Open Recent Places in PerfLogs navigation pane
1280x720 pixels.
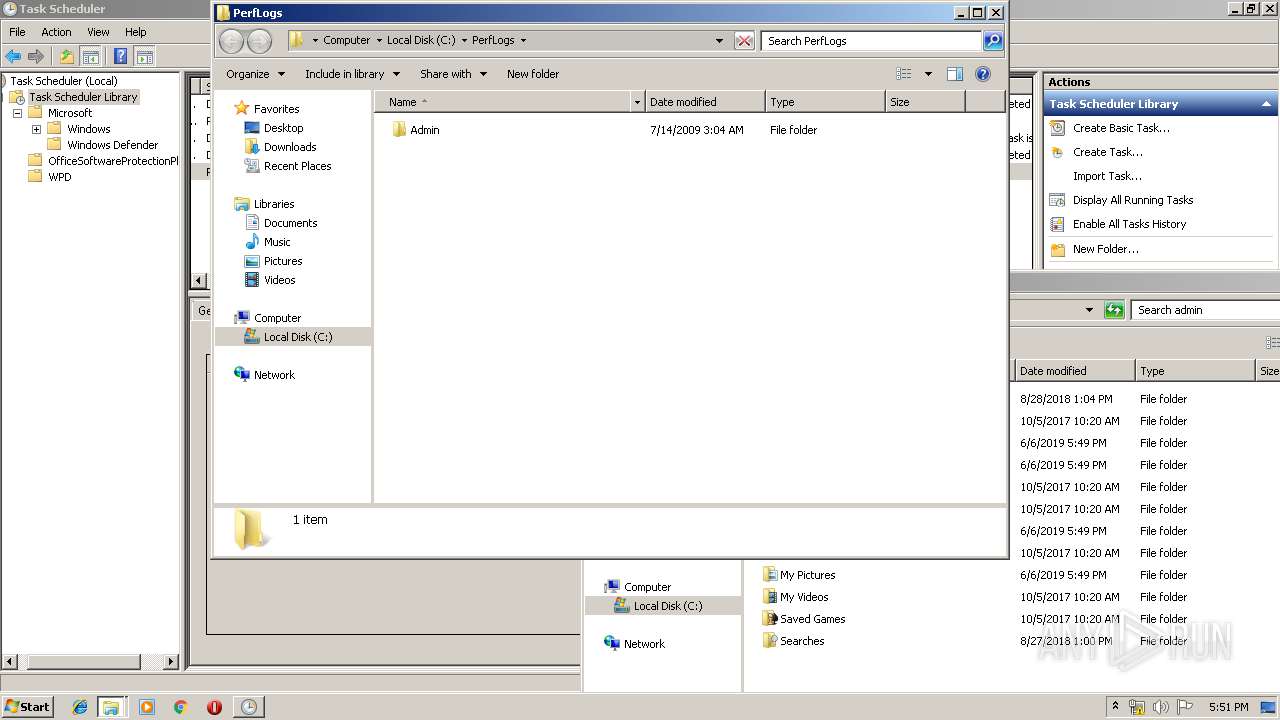(x=297, y=166)
